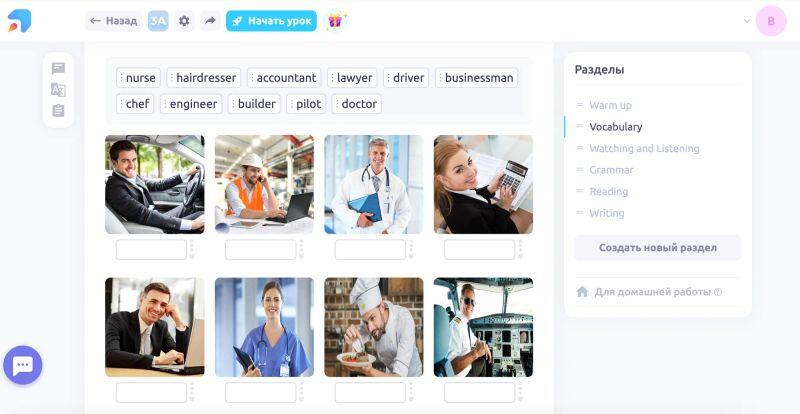Open the translate icon in left sidebar

(58, 90)
